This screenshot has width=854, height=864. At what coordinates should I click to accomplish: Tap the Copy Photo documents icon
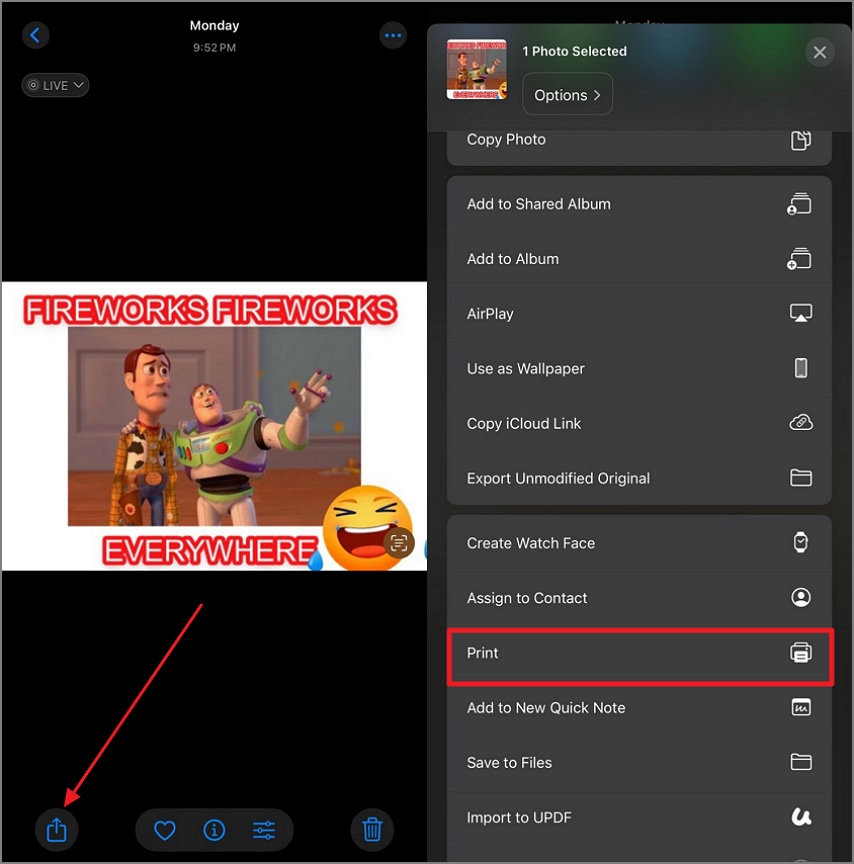pyautogui.click(x=801, y=140)
